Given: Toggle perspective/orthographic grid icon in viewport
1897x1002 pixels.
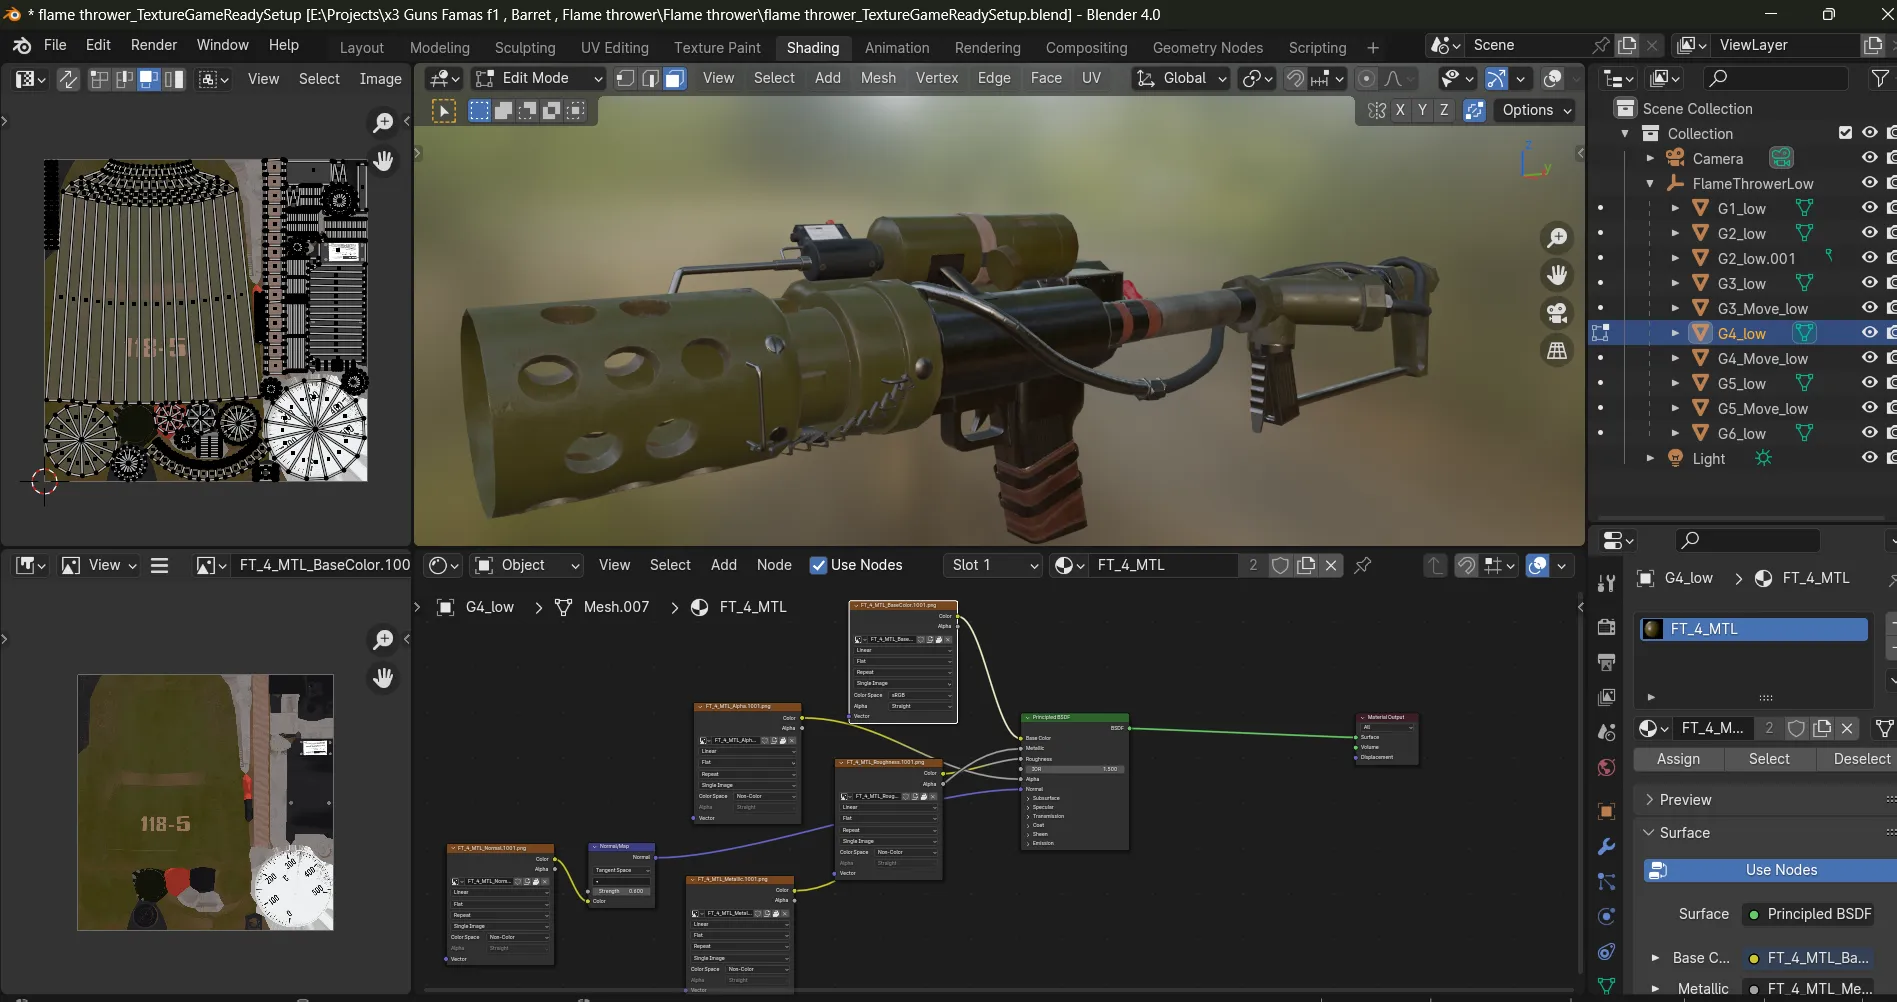Looking at the screenshot, I should pyautogui.click(x=1557, y=351).
